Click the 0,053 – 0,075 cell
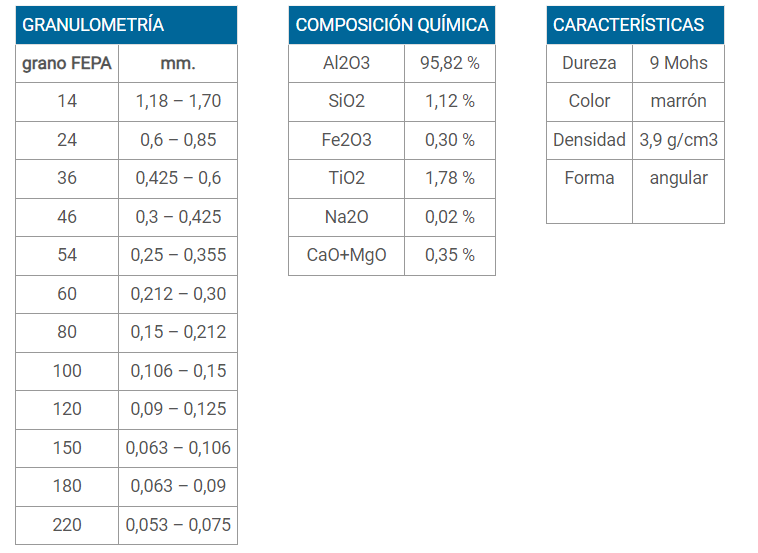The width and height of the screenshot is (758, 553). tap(178, 525)
